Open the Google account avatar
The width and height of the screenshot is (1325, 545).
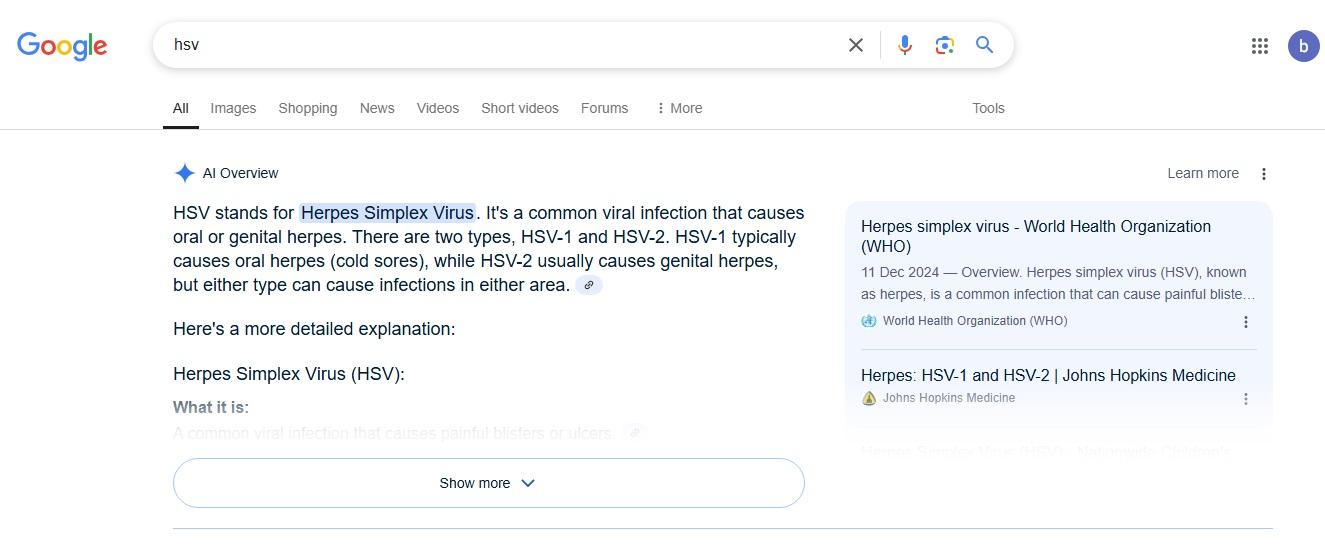(x=1303, y=46)
